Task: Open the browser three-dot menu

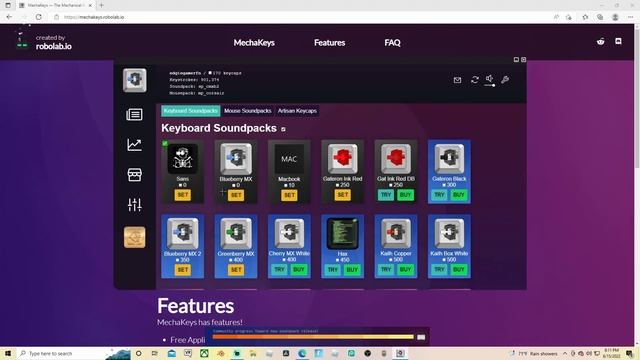Action: coord(631,17)
